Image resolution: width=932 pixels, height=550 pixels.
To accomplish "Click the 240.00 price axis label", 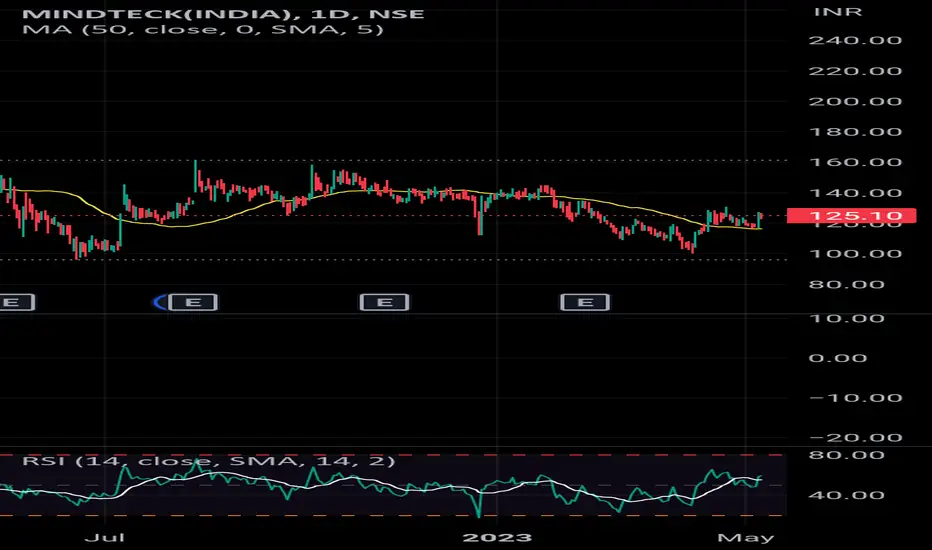I will click(x=855, y=40).
